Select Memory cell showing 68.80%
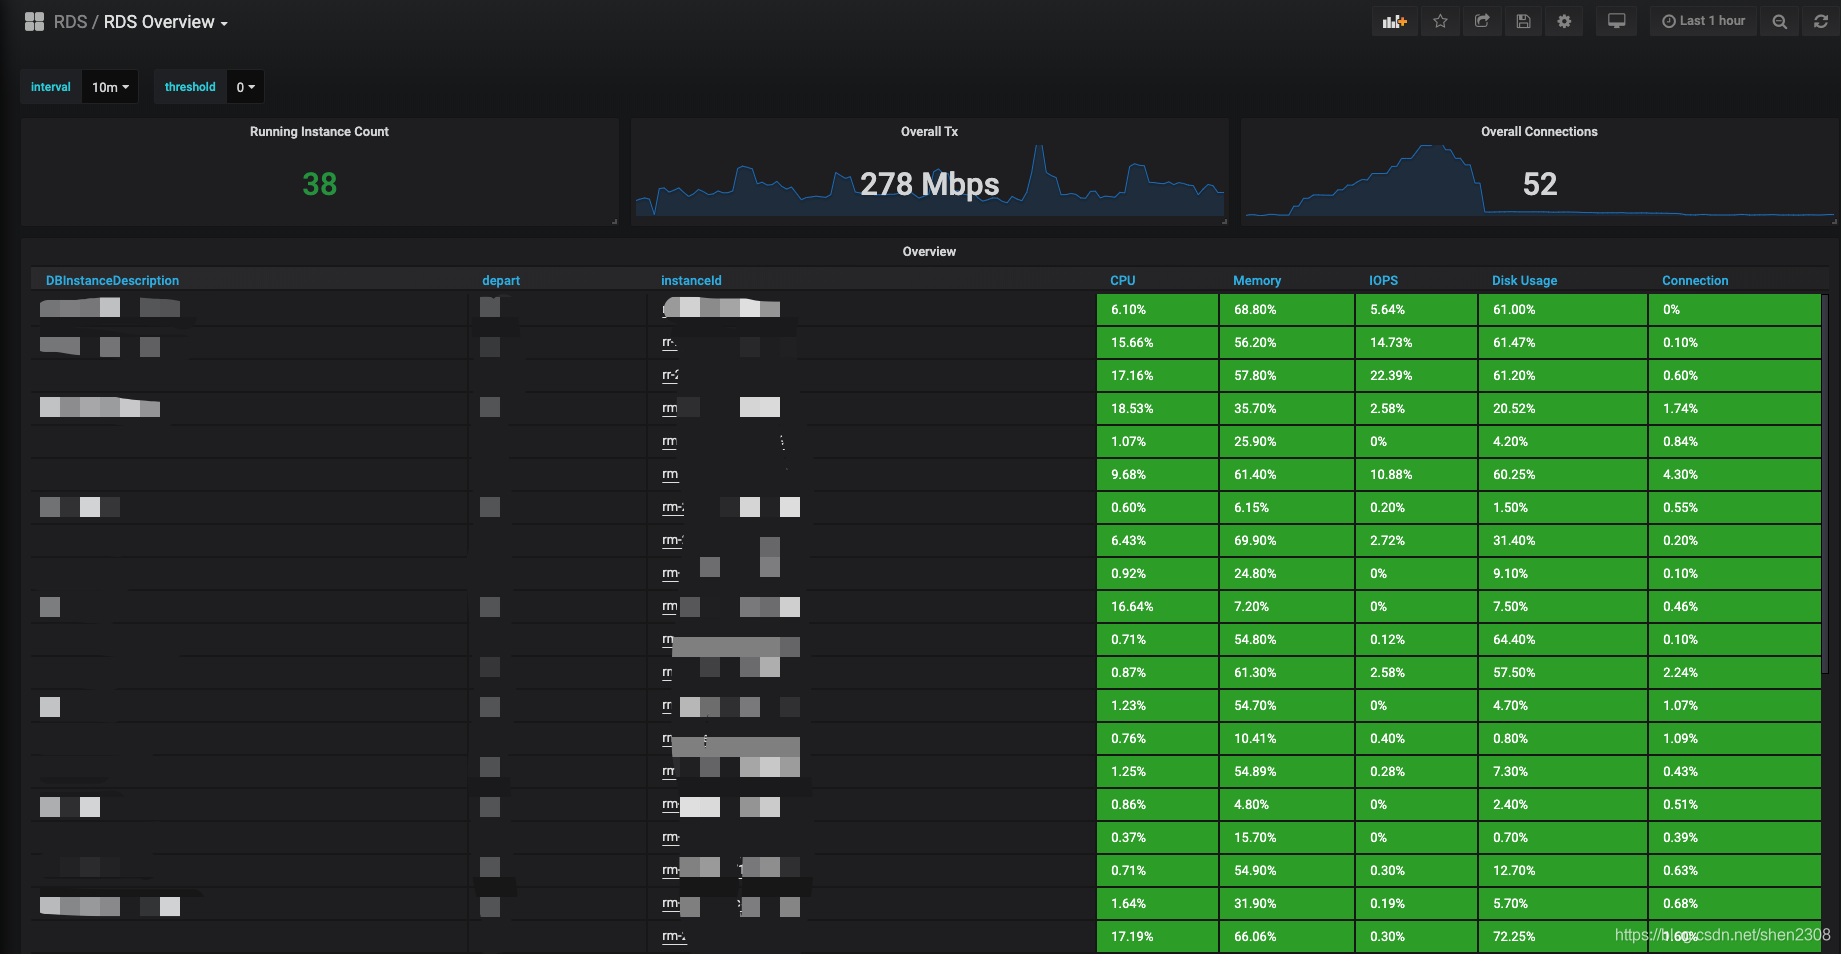The image size is (1841, 954). click(1286, 310)
